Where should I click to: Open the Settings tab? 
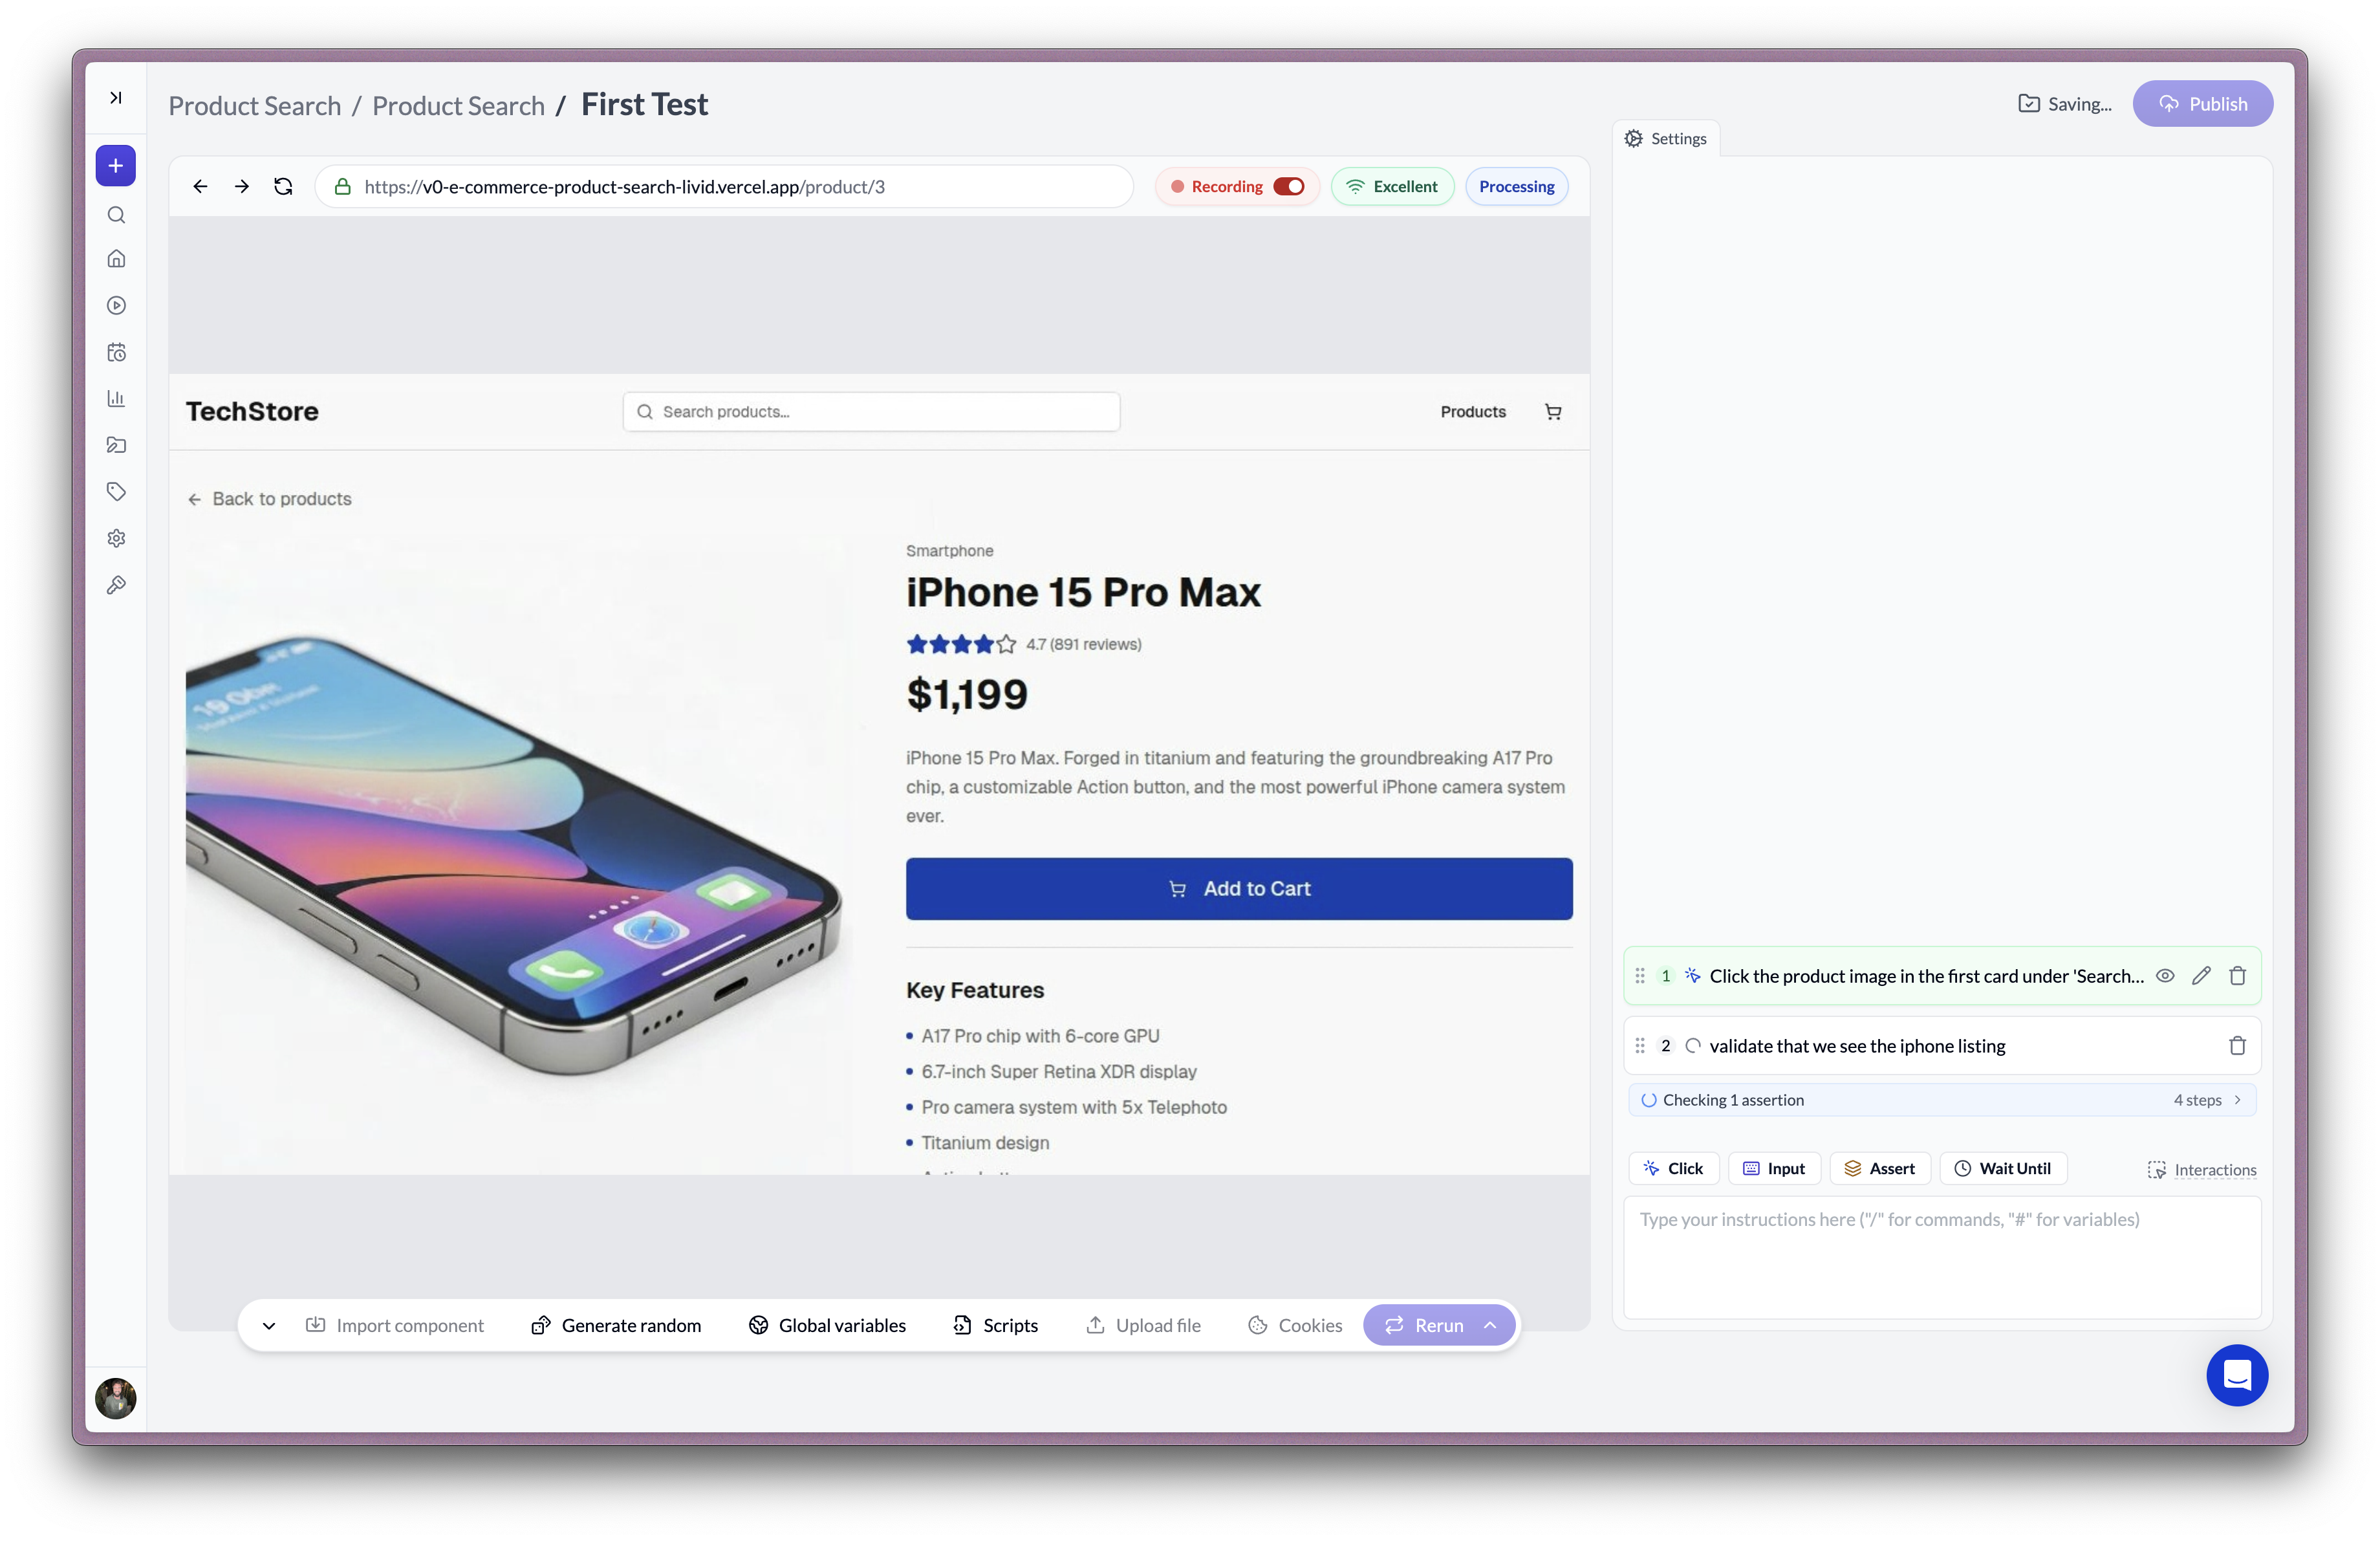click(1666, 139)
